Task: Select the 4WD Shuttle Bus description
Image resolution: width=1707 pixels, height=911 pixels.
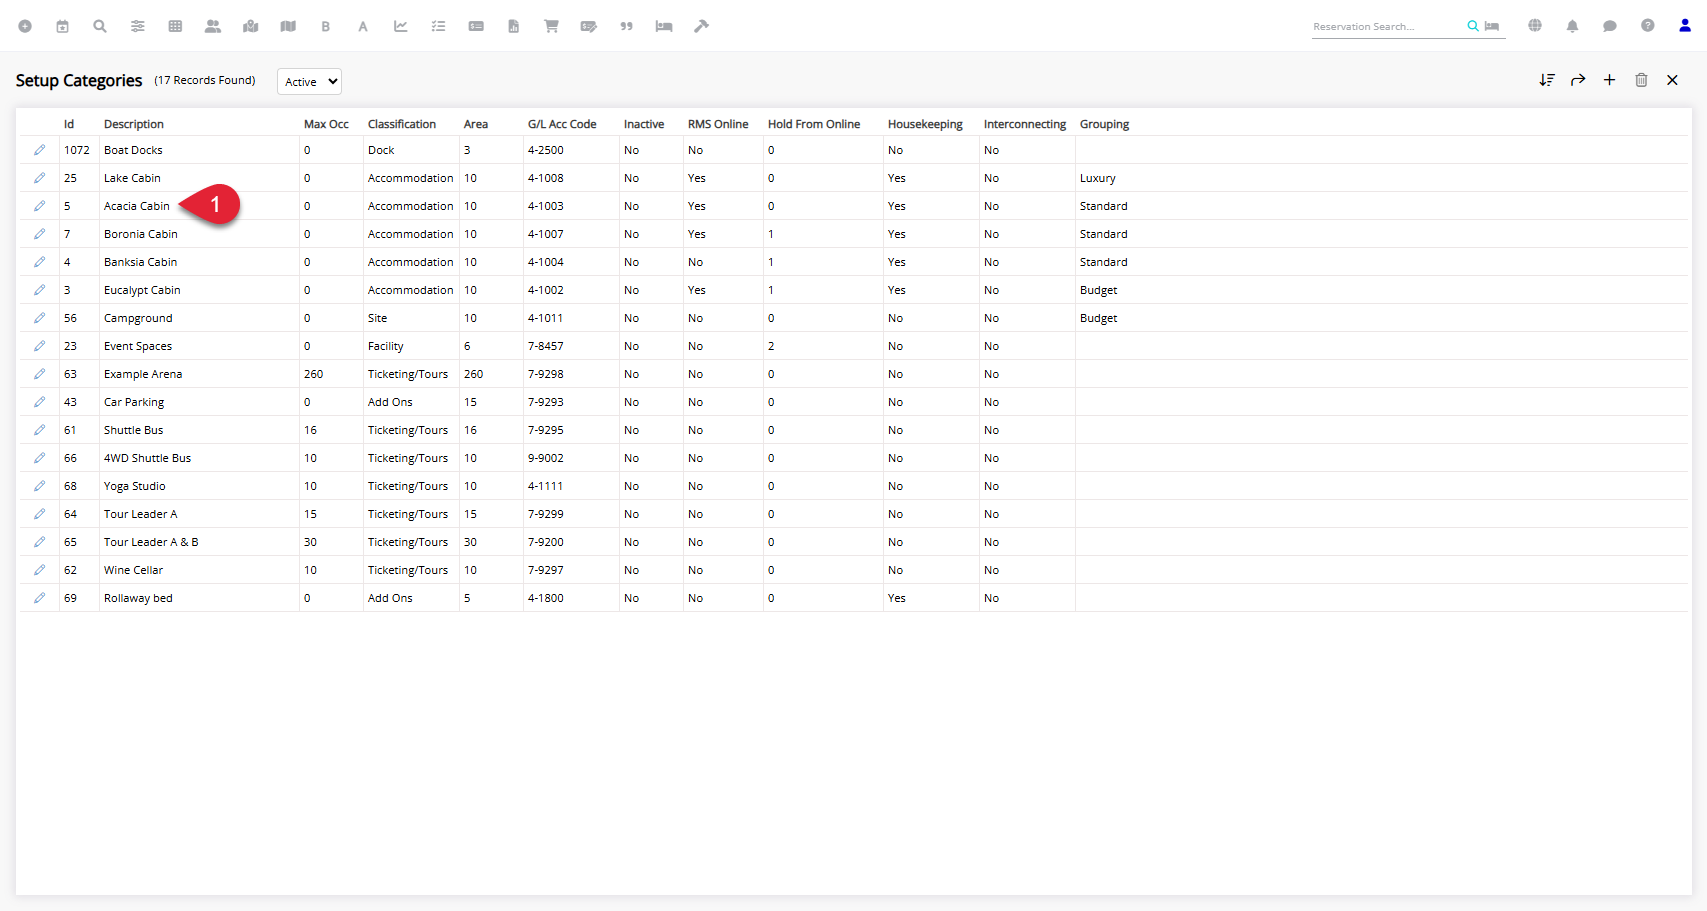Action: (147, 458)
